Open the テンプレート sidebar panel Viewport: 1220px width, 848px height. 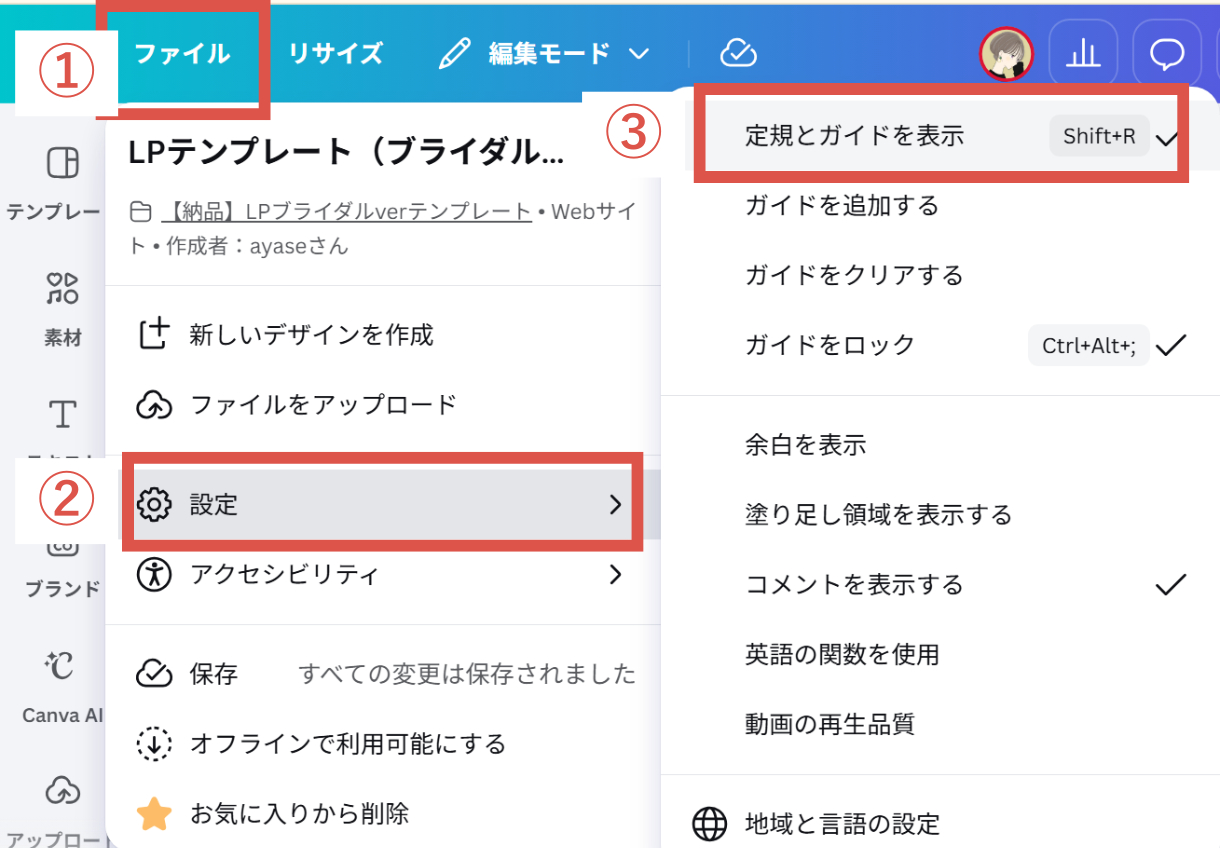click(54, 184)
